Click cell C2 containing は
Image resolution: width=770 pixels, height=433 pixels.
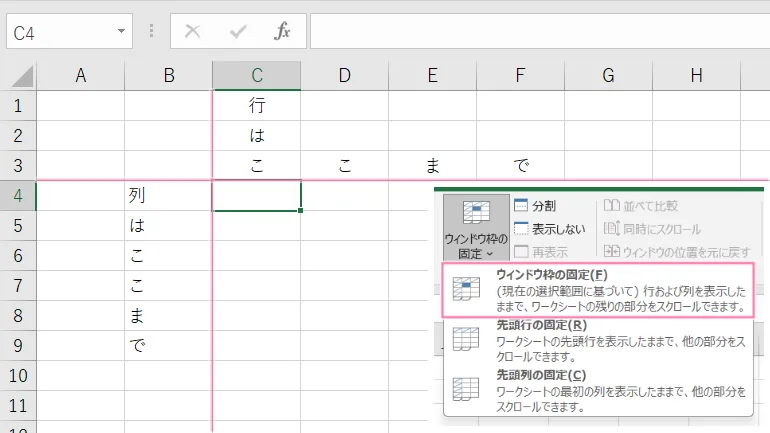[x=257, y=135]
